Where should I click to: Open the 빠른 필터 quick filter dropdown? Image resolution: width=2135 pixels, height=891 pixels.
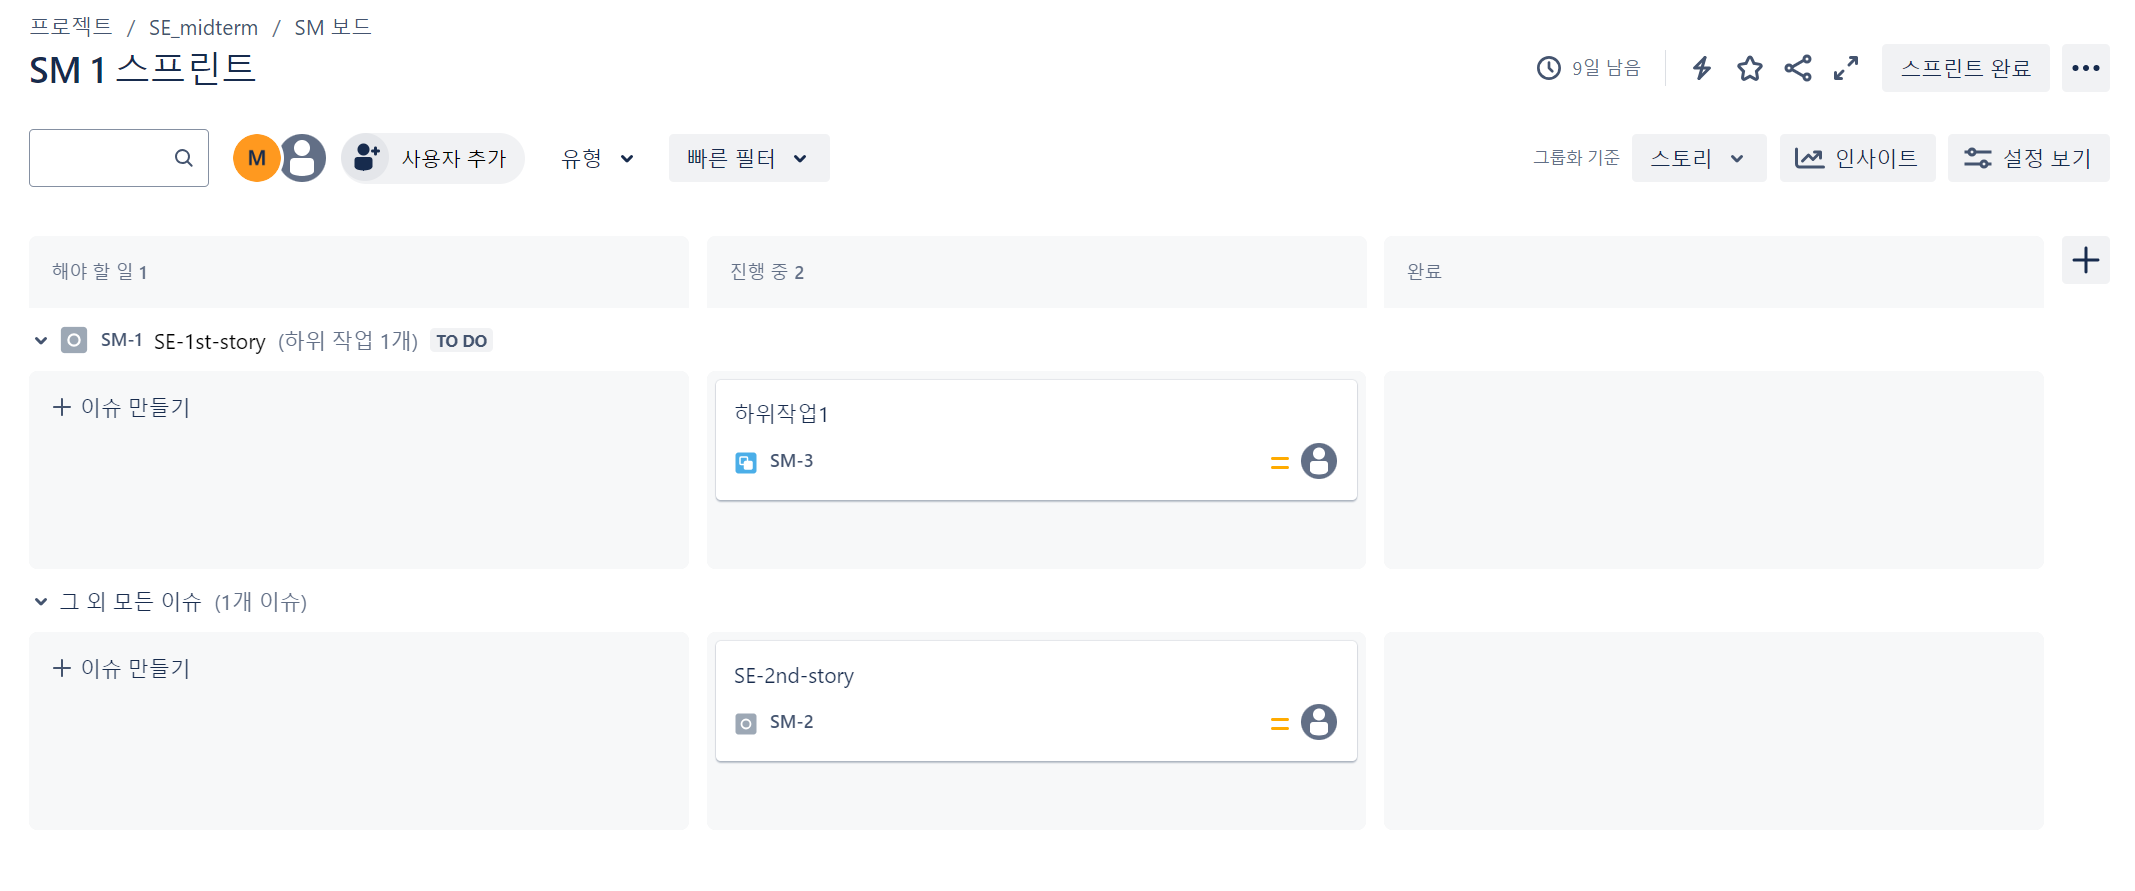pos(749,158)
